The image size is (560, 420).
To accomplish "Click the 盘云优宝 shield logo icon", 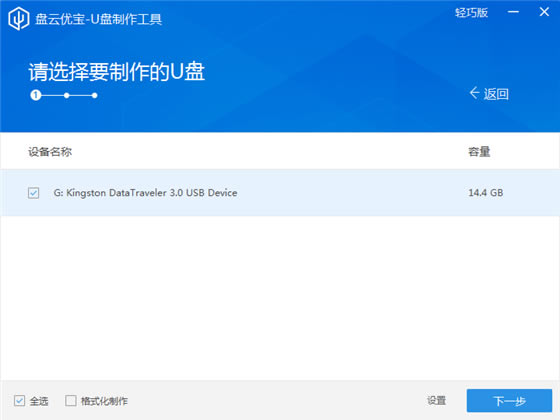I will pyautogui.click(x=19, y=19).
